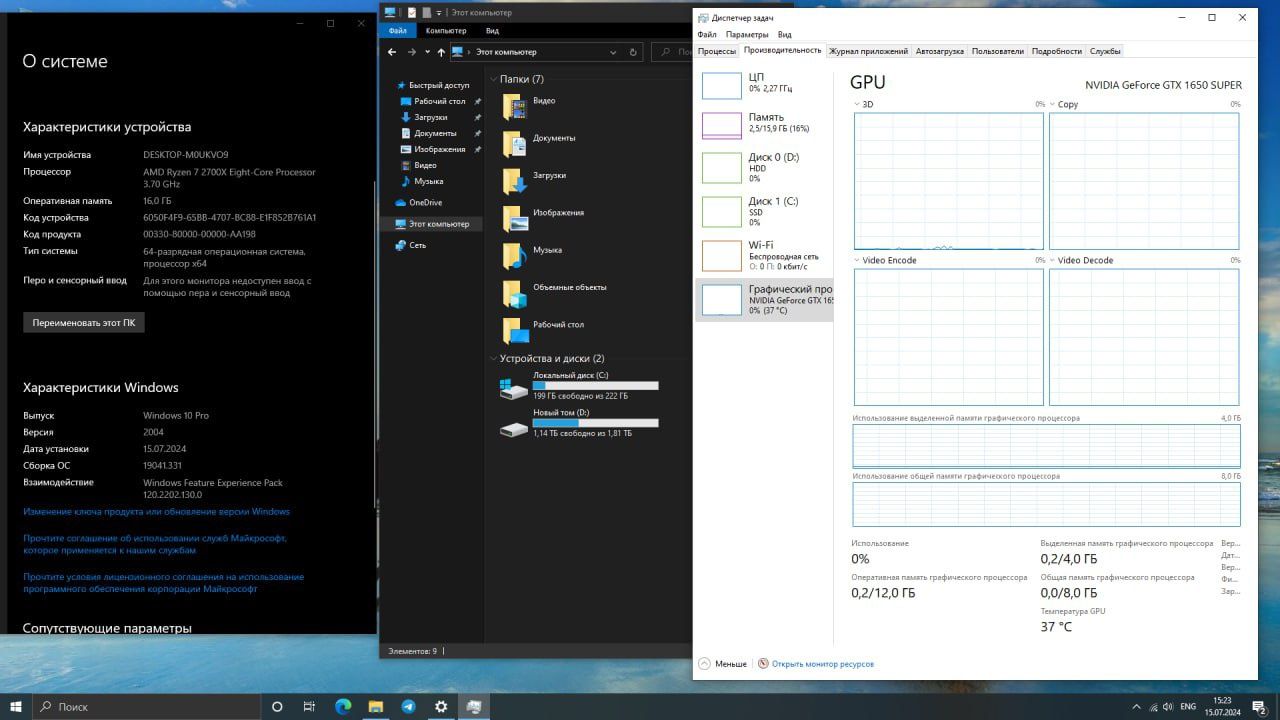Viewport: 1280px width, 720px height.
Task: Click the Новый том (D:) drive icon
Action: (x=514, y=428)
